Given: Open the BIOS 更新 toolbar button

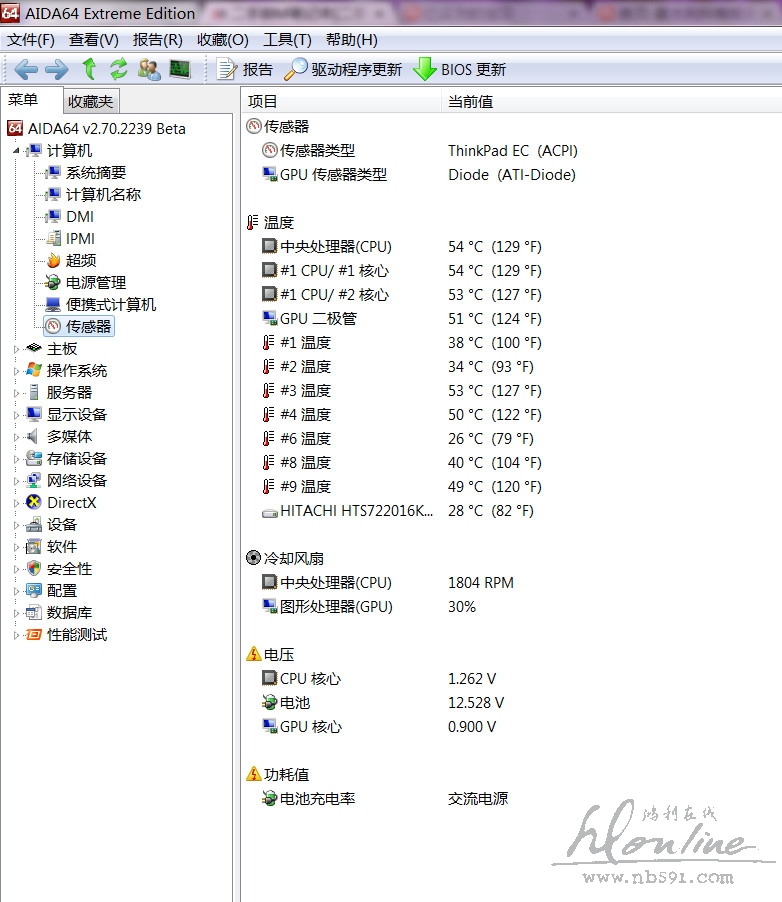Looking at the screenshot, I should point(460,69).
